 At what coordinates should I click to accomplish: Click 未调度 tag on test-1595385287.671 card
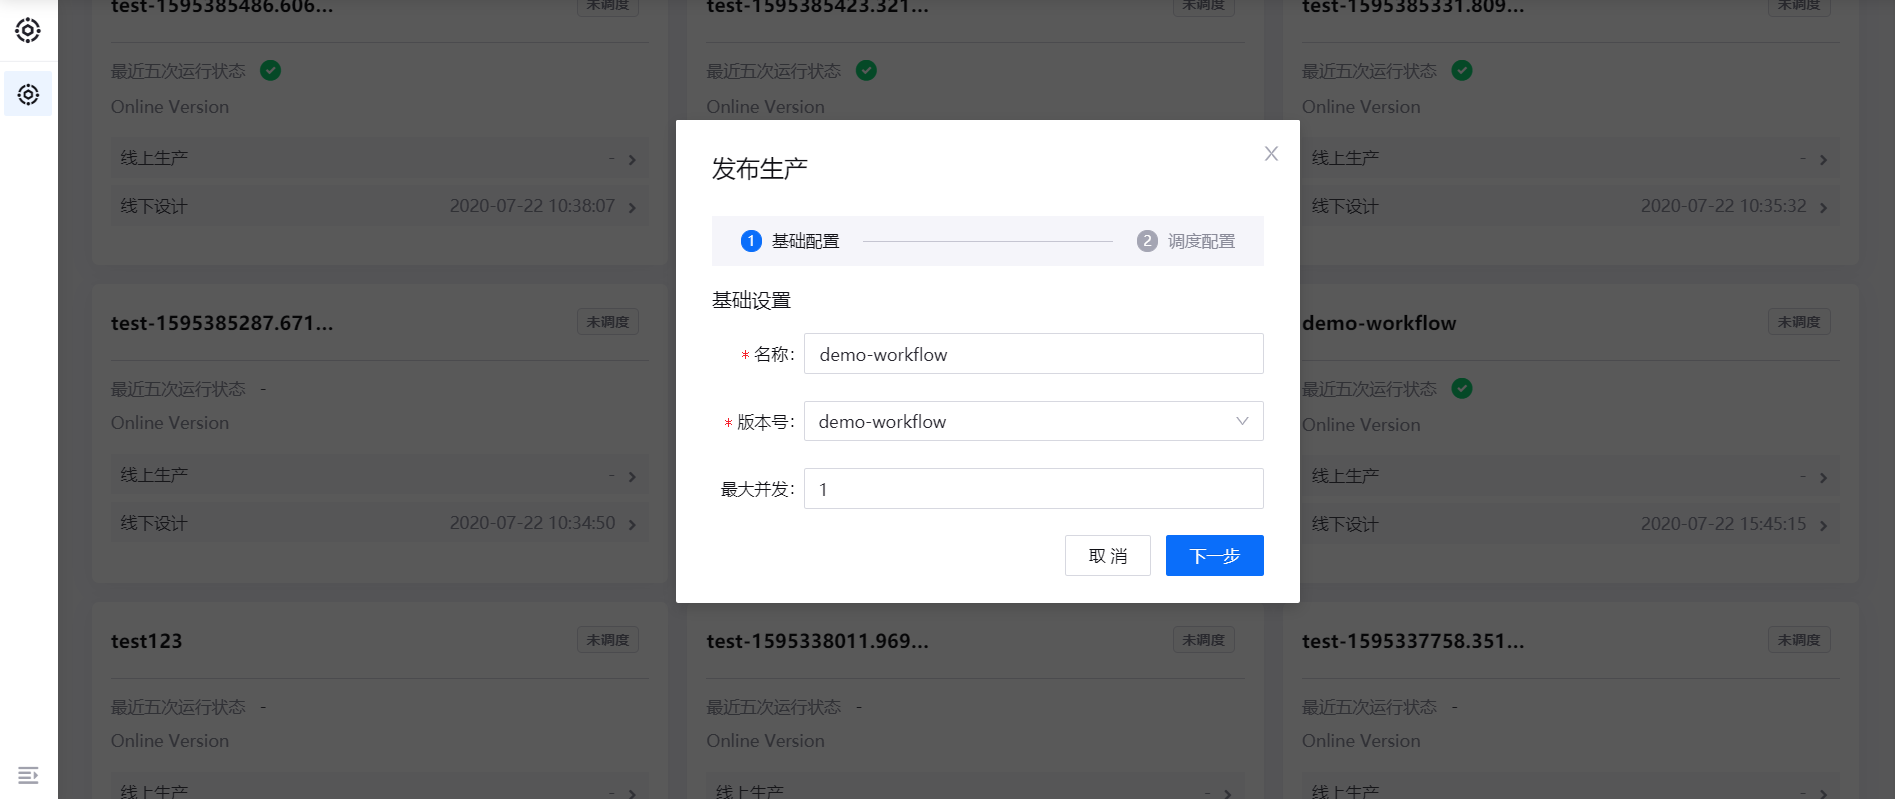(x=608, y=322)
